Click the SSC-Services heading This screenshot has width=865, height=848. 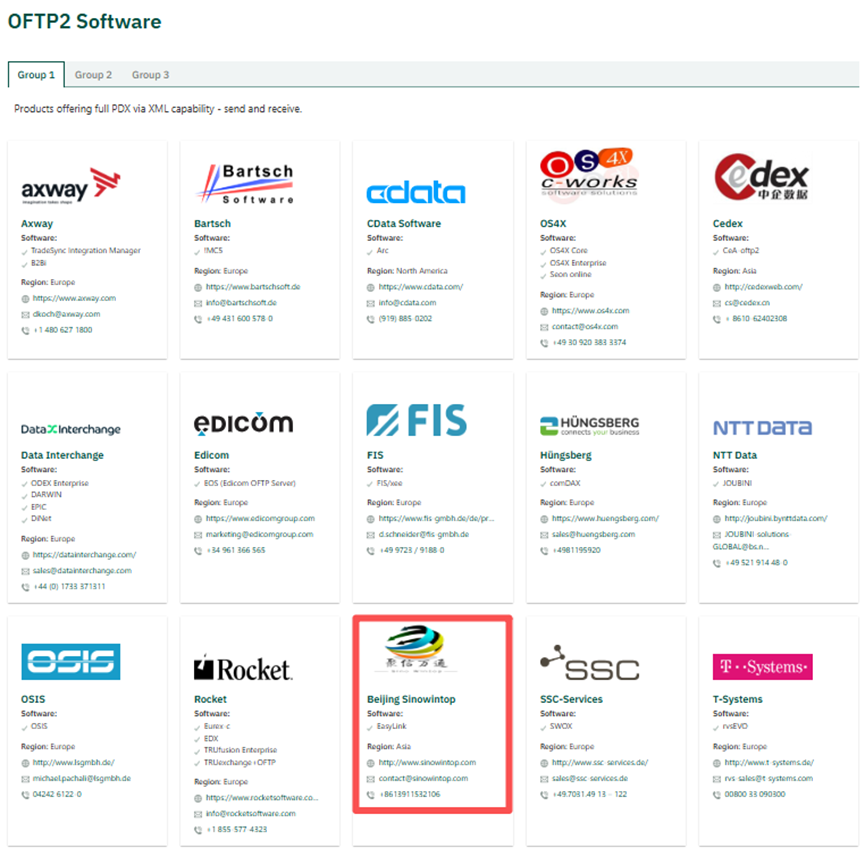[x=571, y=699]
